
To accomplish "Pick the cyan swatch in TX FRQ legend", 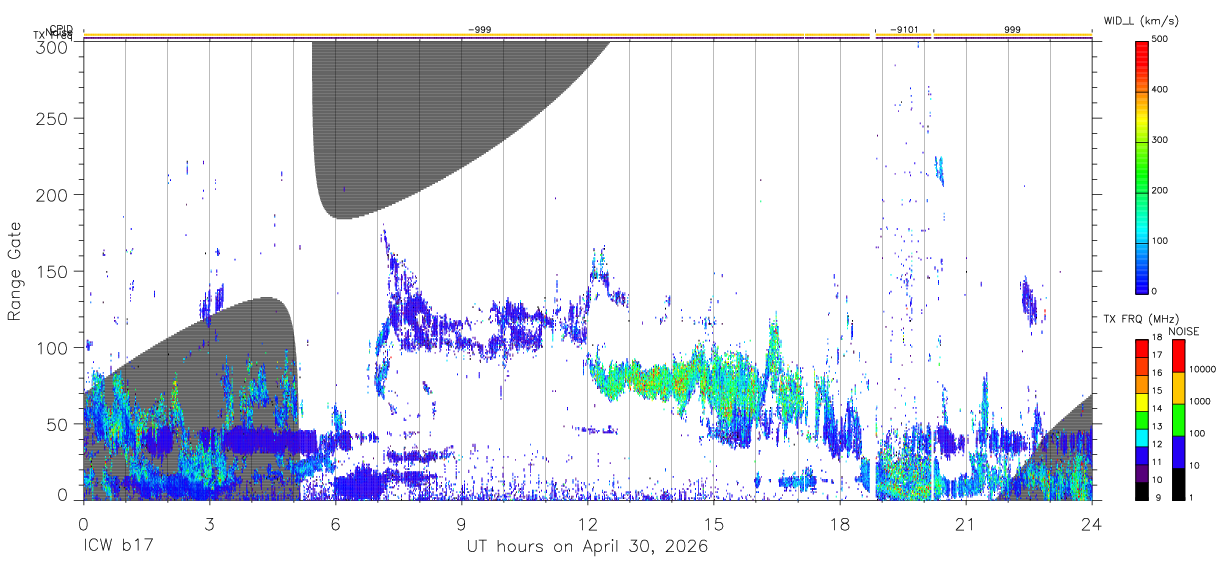I will (1141, 440).
